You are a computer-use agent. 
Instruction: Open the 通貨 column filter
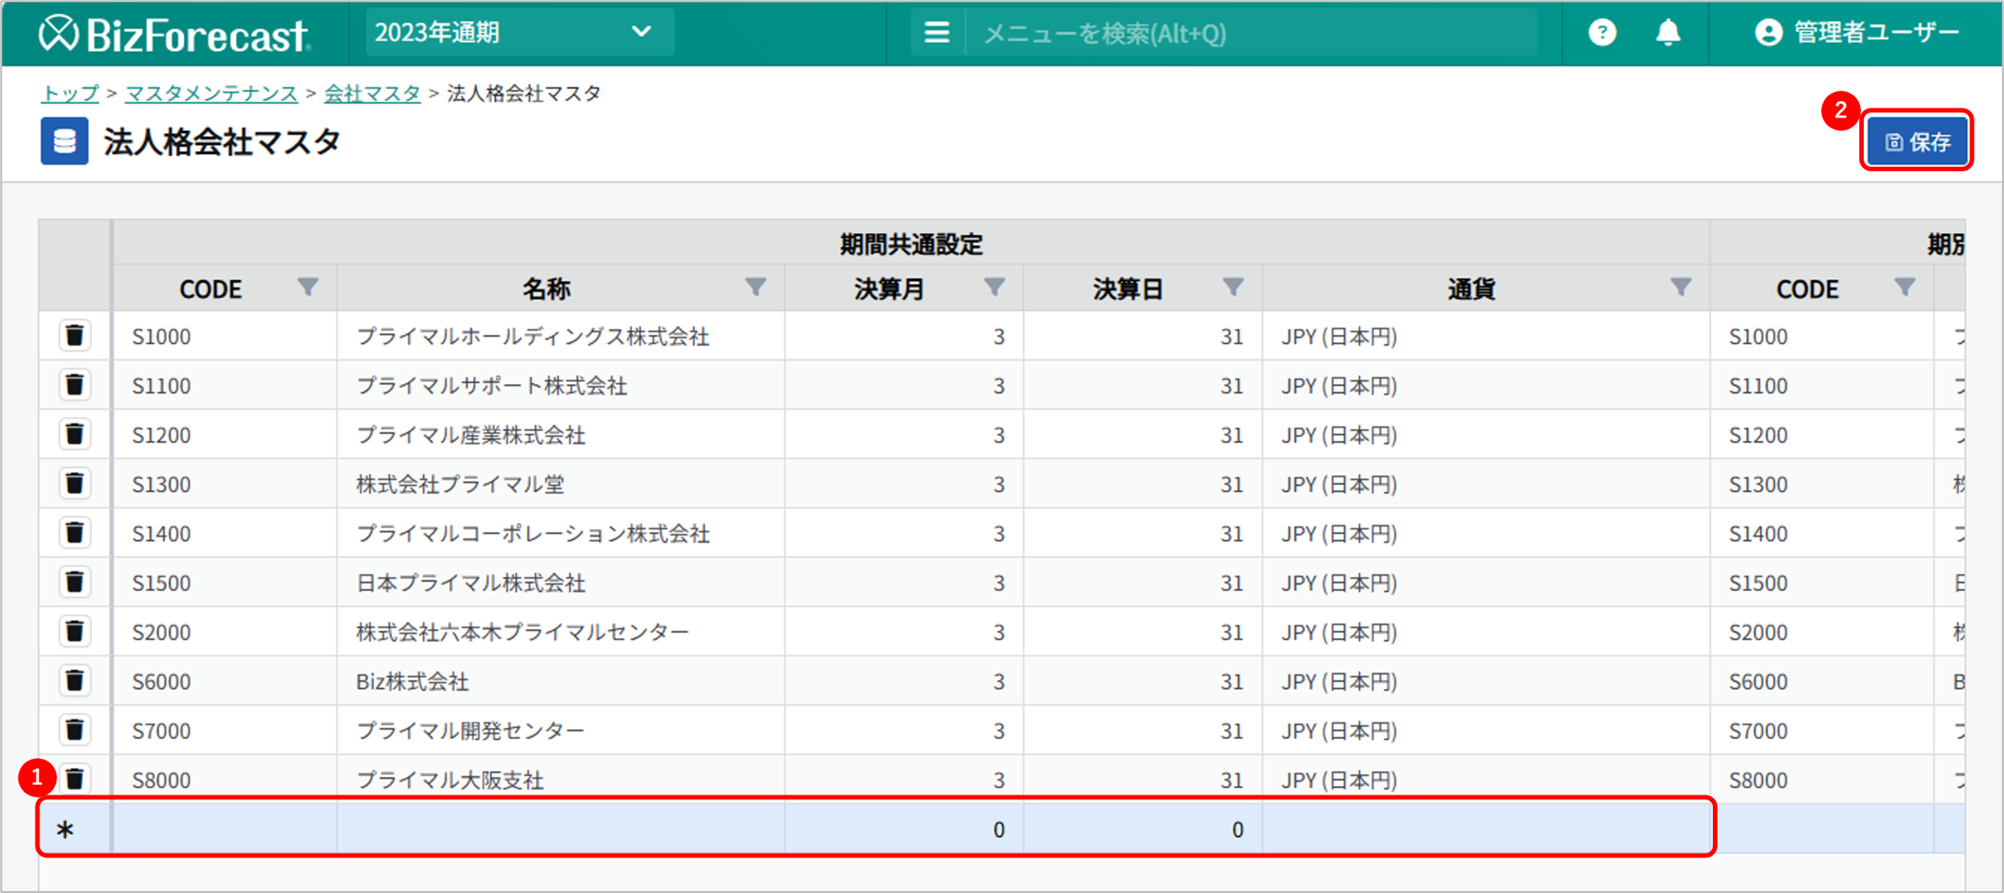(1681, 288)
